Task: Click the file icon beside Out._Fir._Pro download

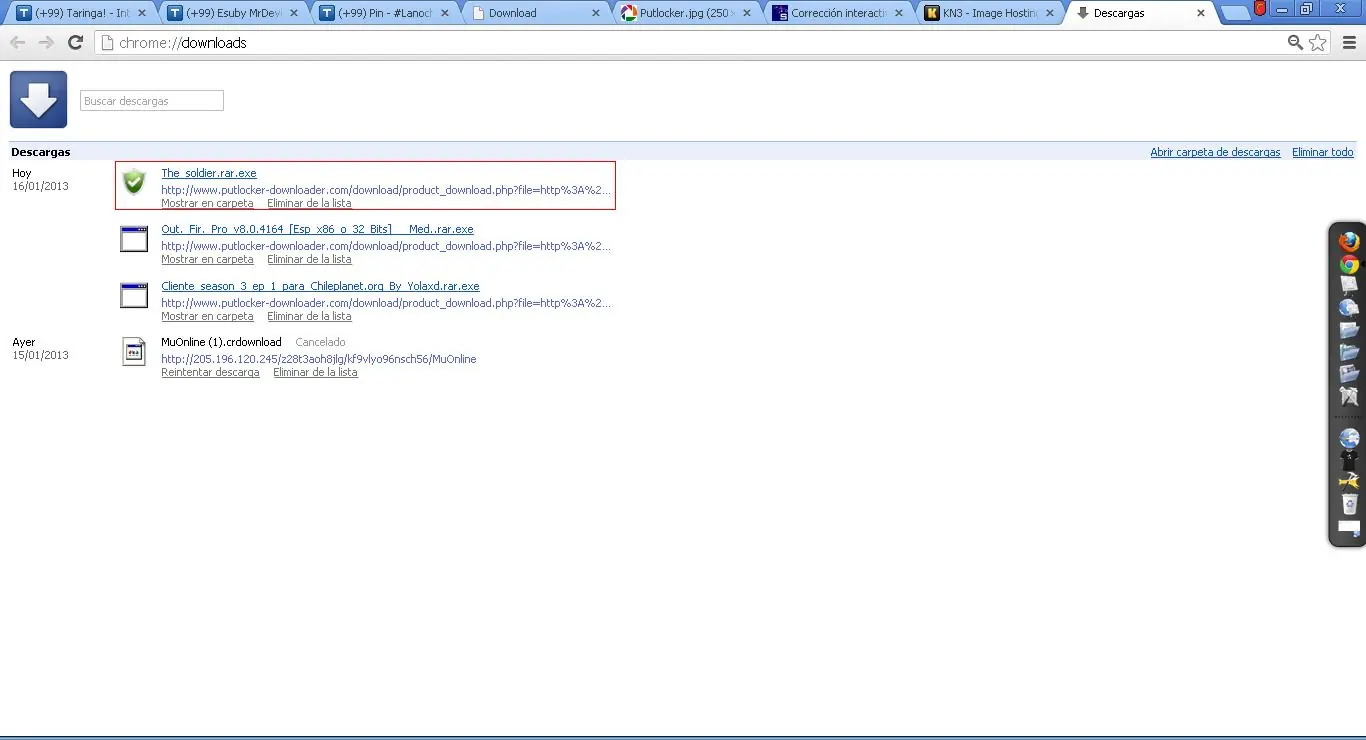Action: [134, 239]
